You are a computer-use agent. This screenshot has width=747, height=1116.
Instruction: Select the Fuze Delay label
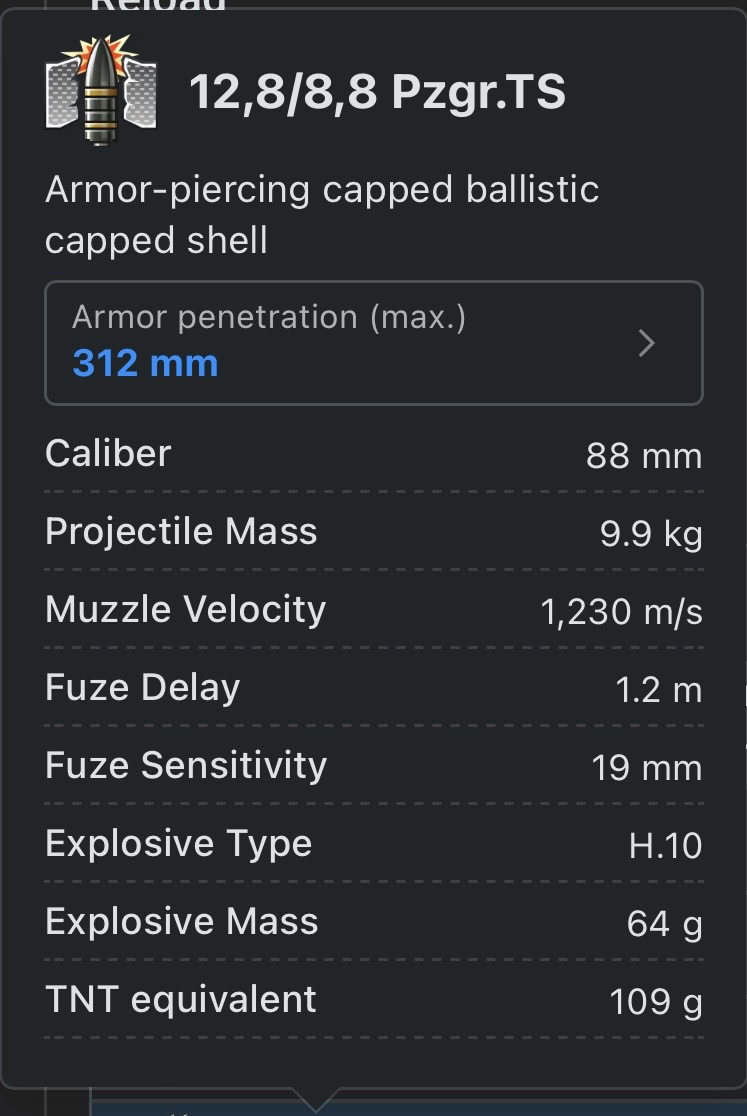[142, 687]
